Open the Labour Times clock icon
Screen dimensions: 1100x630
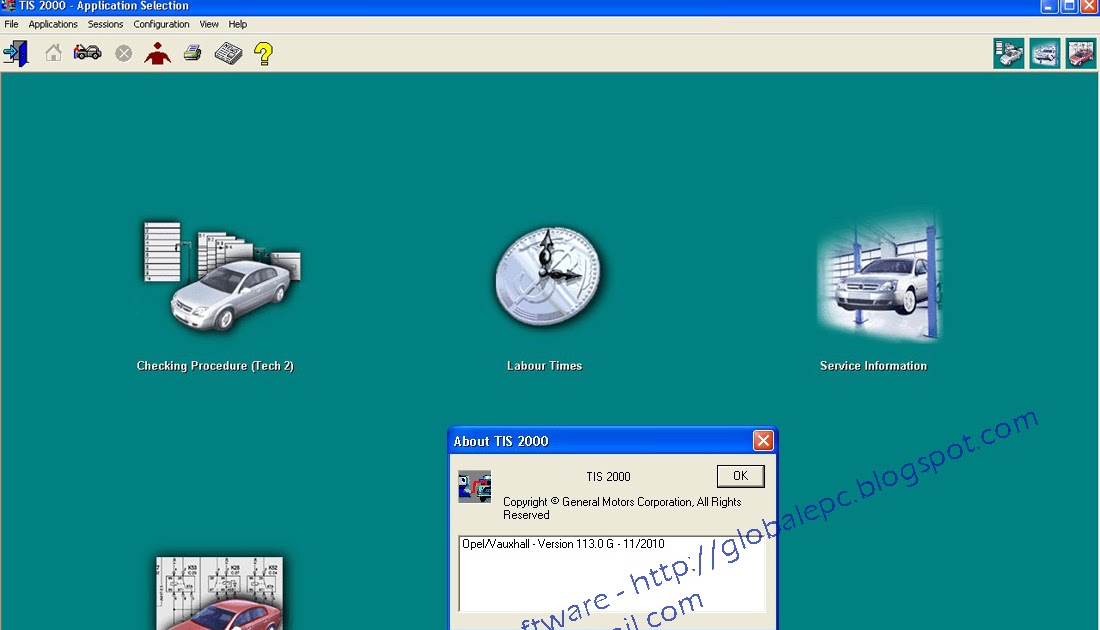(548, 276)
